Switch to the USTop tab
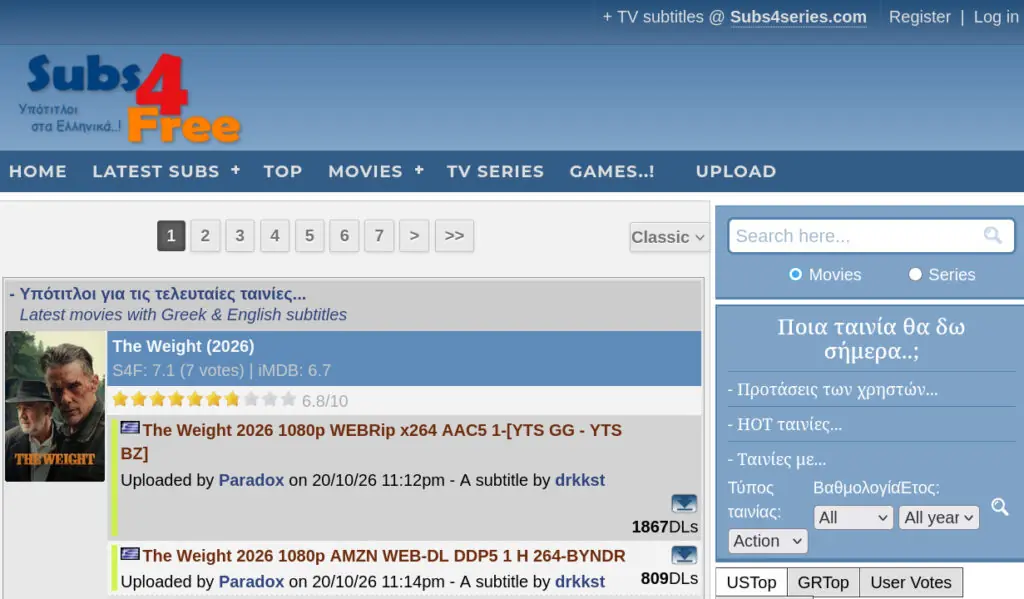 751,582
